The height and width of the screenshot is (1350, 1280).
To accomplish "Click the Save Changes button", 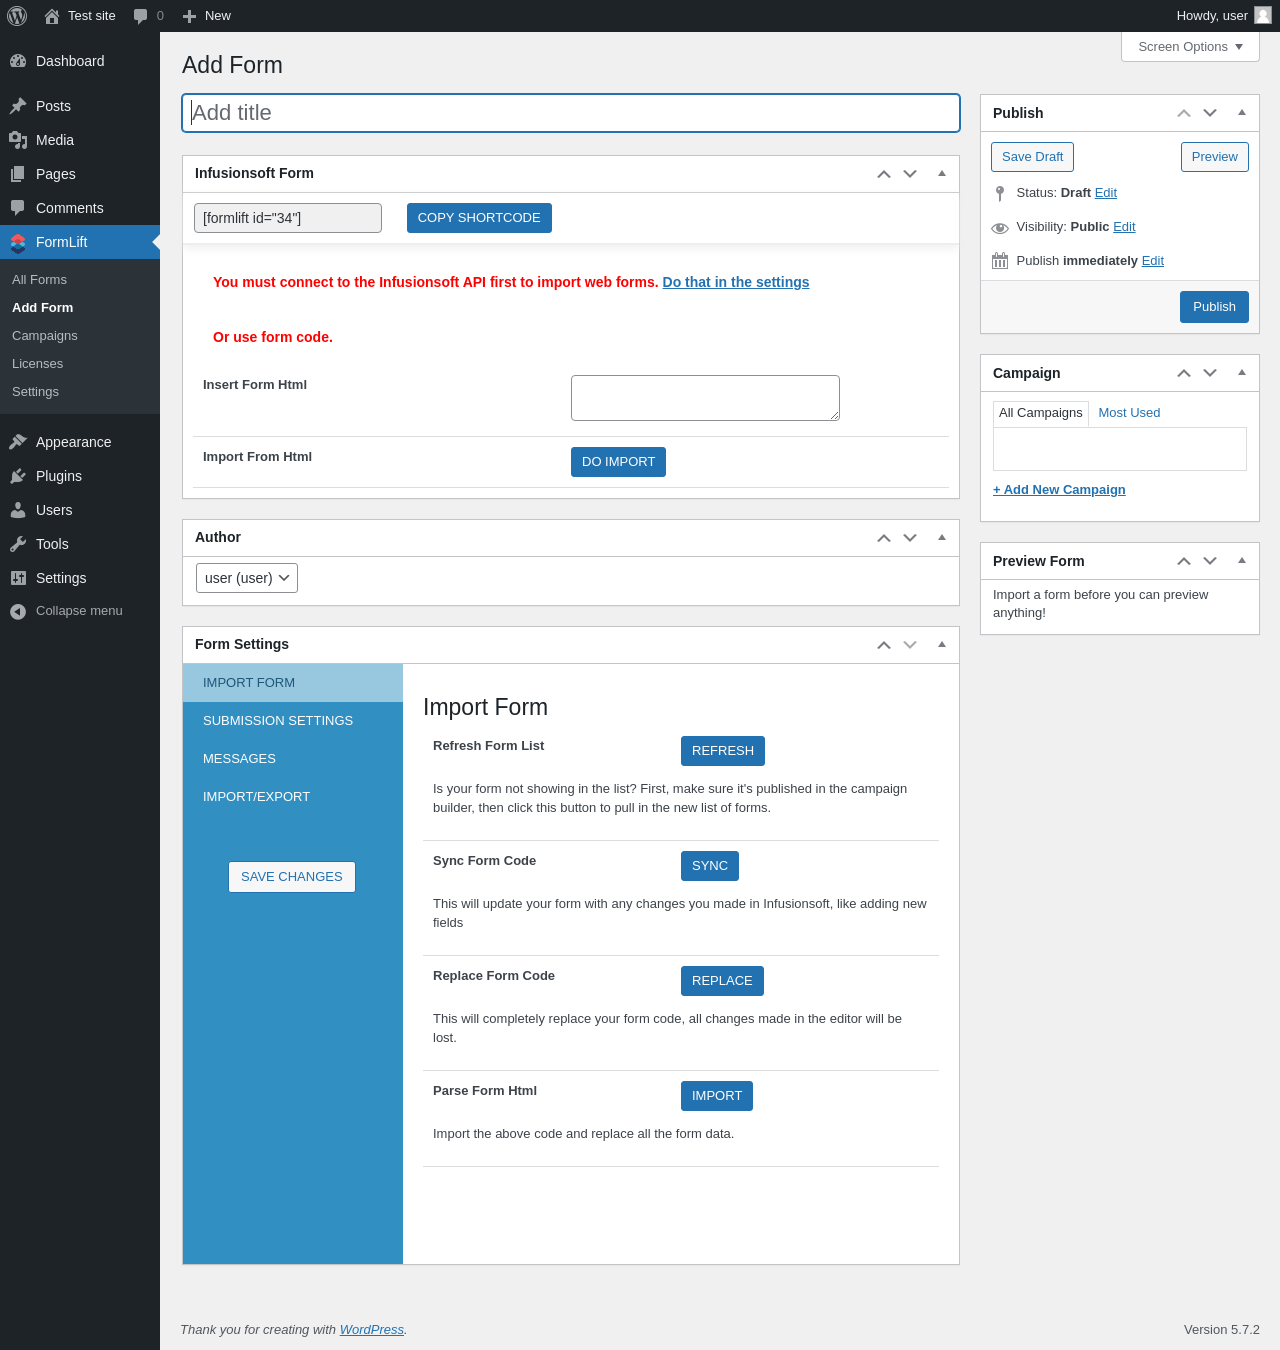I will pos(292,877).
